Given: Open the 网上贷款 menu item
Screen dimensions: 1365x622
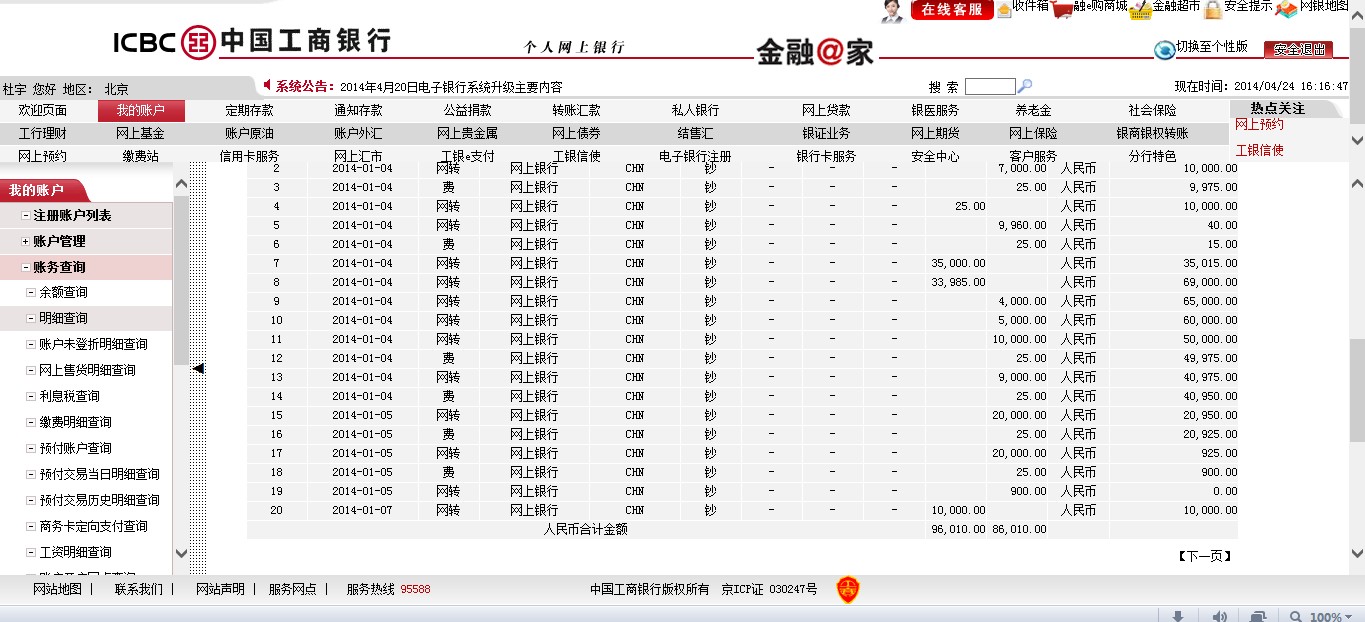Looking at the screenshot, I should 826,111.
